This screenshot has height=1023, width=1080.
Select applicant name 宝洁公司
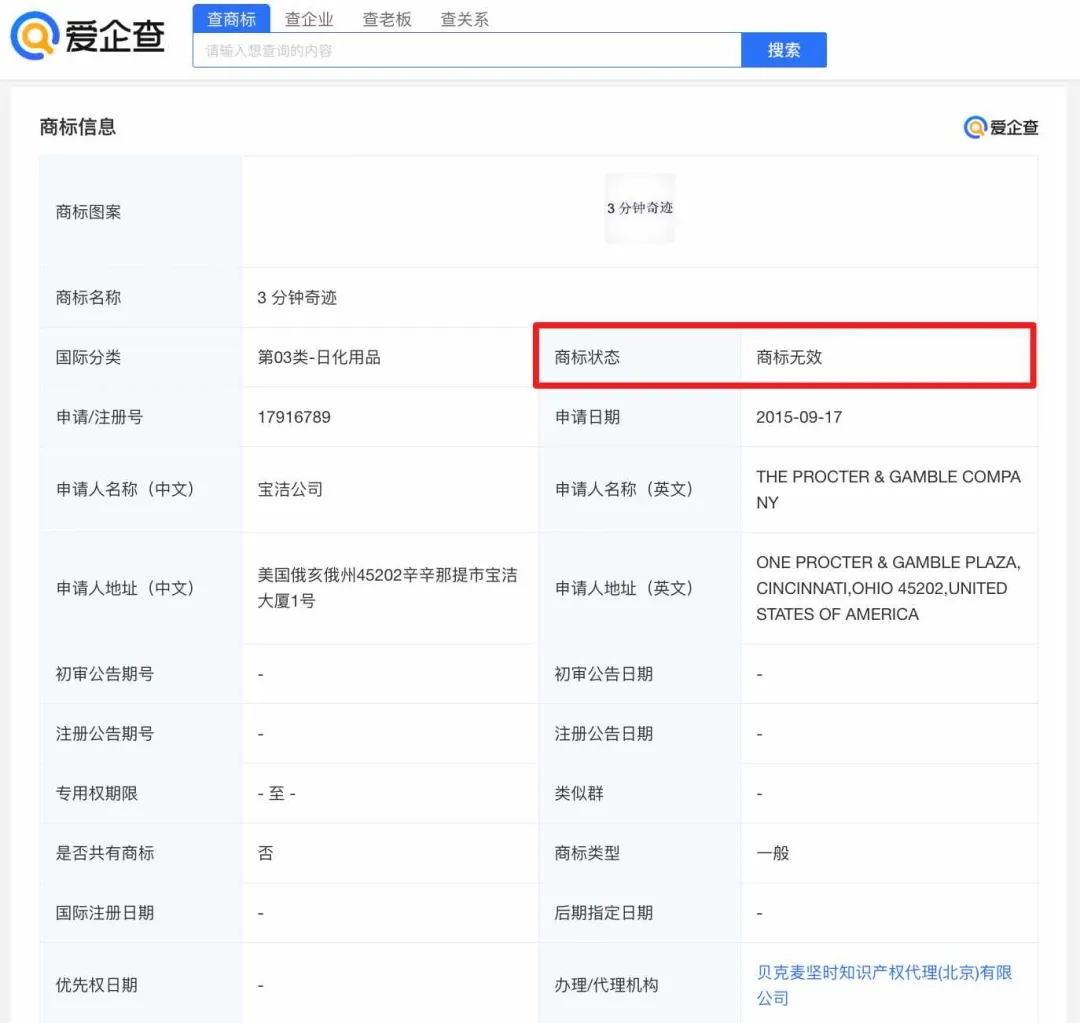290,490
